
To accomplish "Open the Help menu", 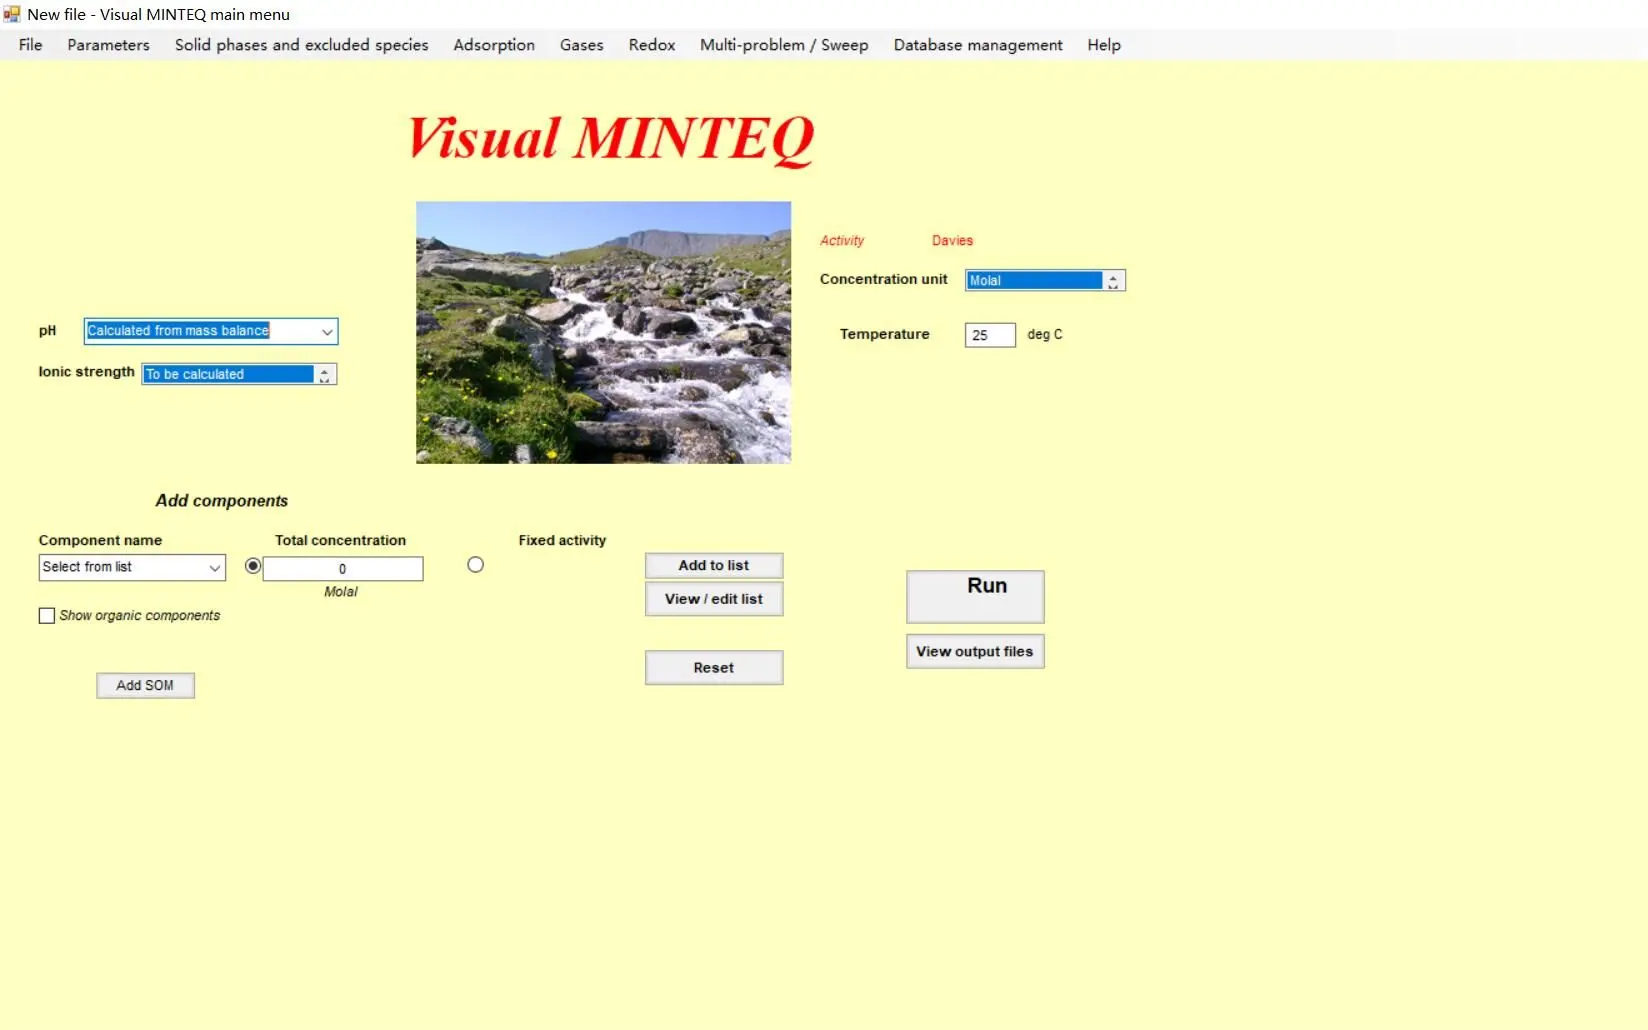I will pyautogui.click(x=1103, y=45).
